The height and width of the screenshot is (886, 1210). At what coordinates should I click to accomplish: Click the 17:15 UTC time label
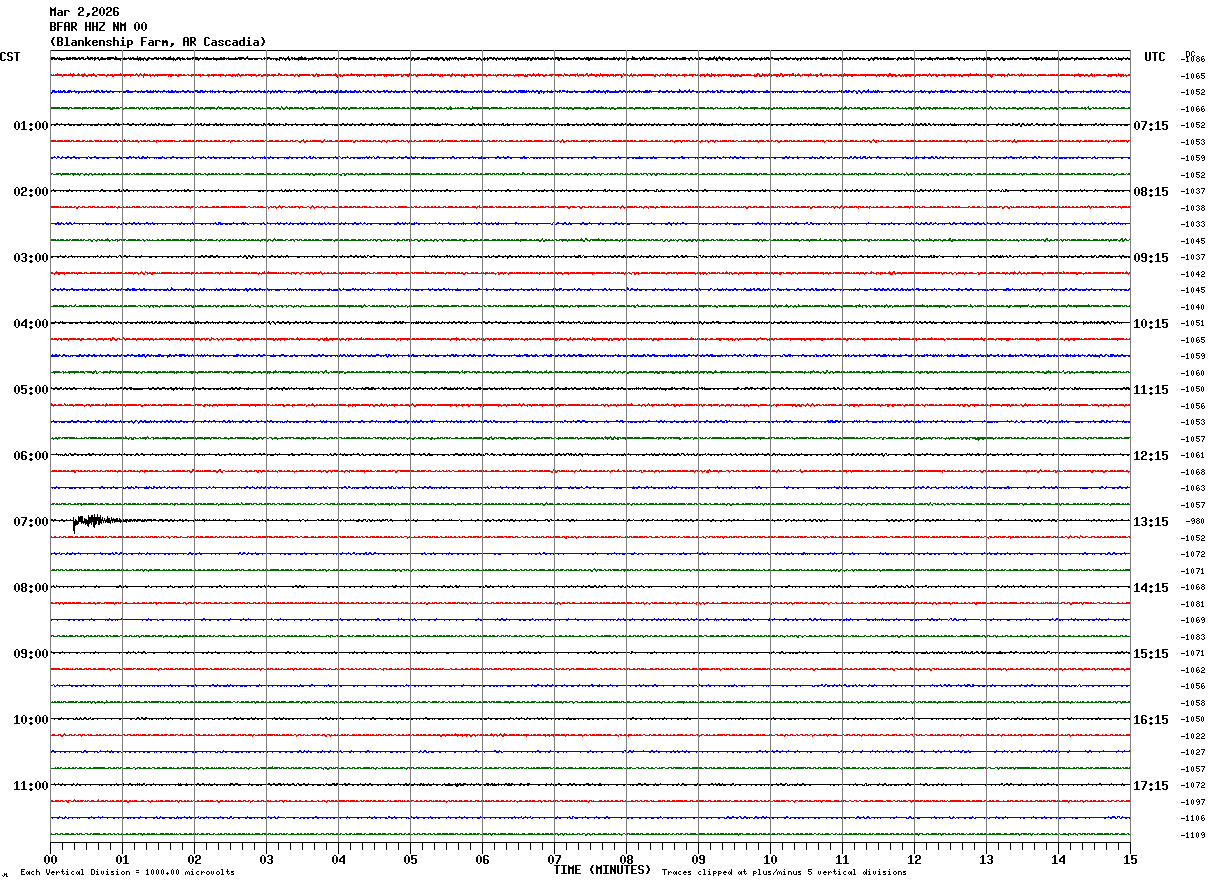tap(1150, 786)
